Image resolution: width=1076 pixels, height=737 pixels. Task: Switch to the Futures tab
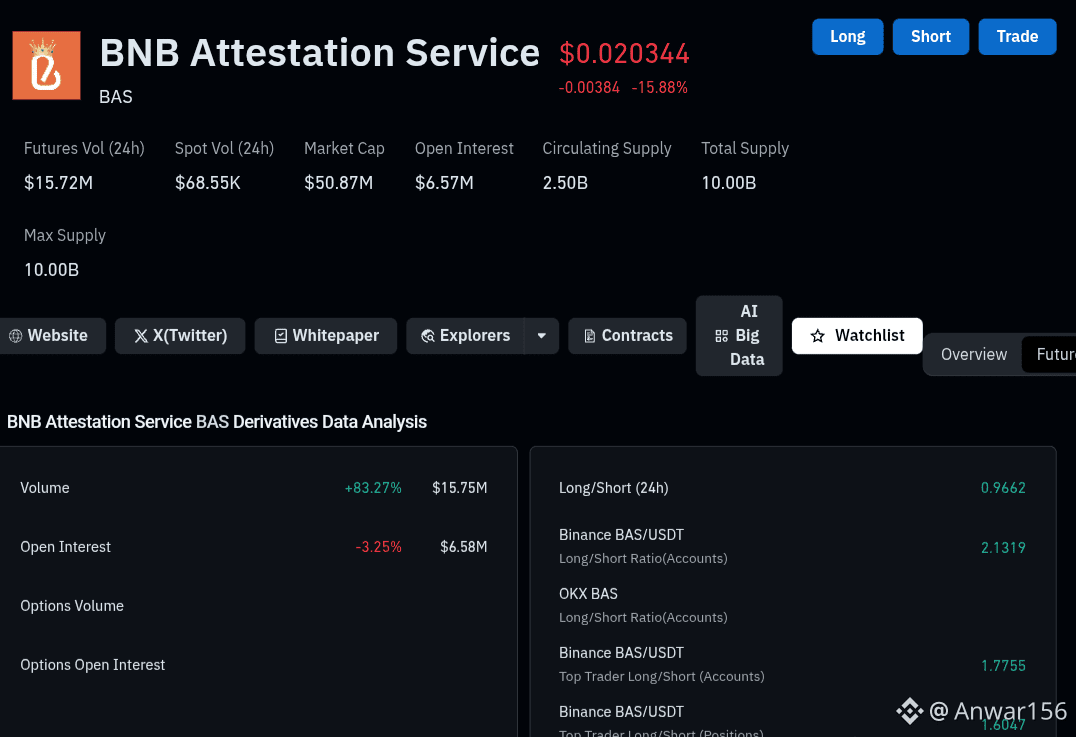(1050, 355)
